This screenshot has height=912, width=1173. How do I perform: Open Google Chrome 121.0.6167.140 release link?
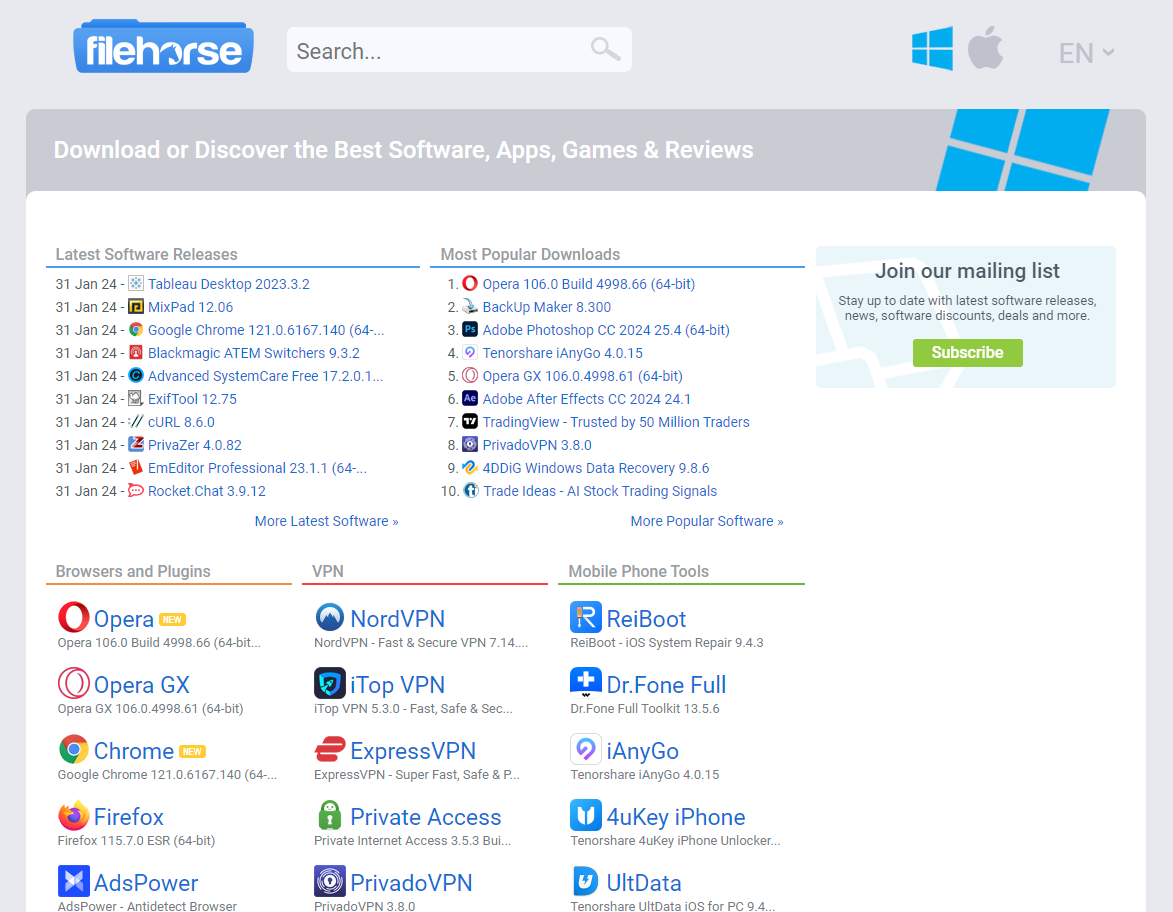point(266,330)
